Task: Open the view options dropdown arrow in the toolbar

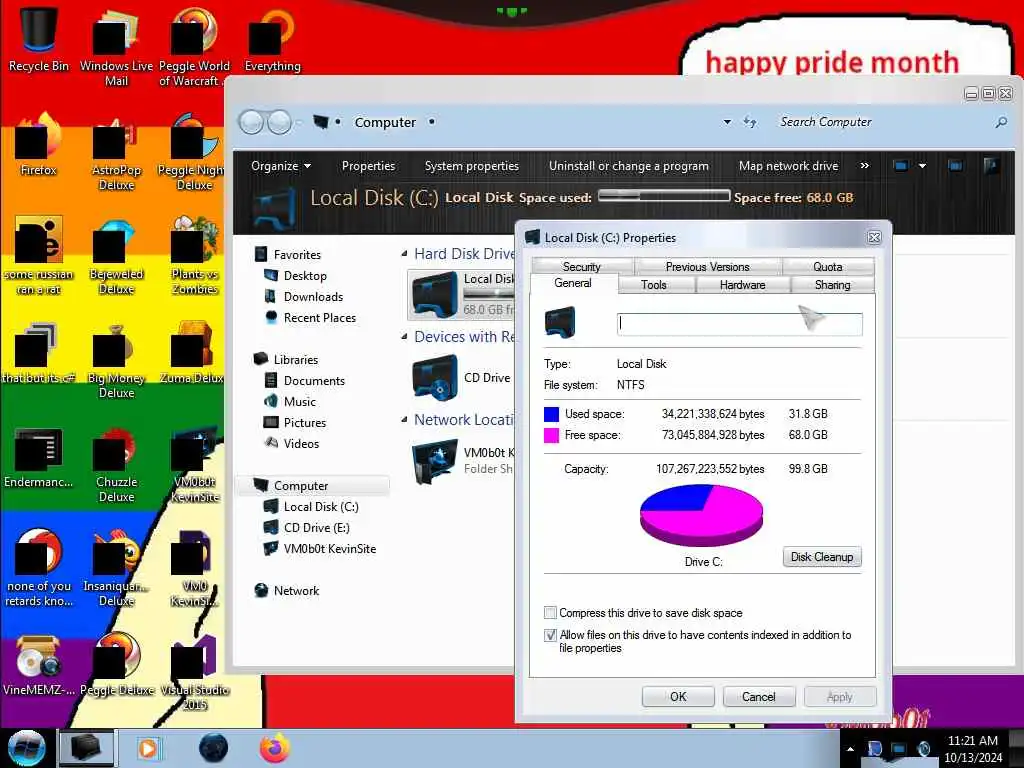Action: [922, 166]
